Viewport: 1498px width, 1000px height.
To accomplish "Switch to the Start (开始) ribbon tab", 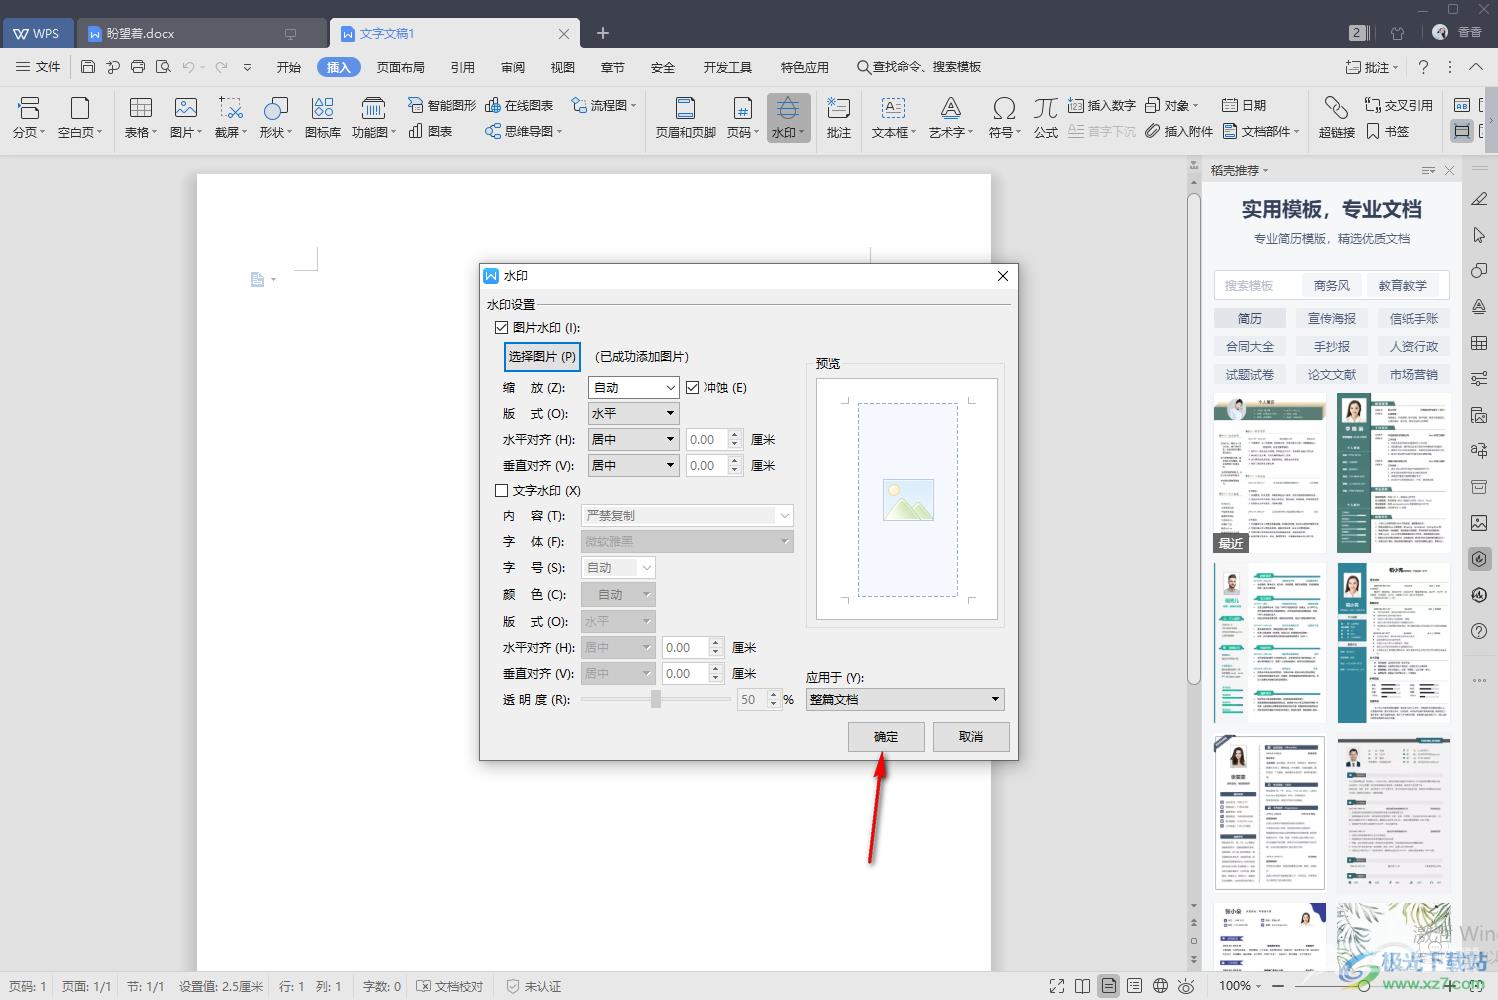I will click(x=289, y=67).
